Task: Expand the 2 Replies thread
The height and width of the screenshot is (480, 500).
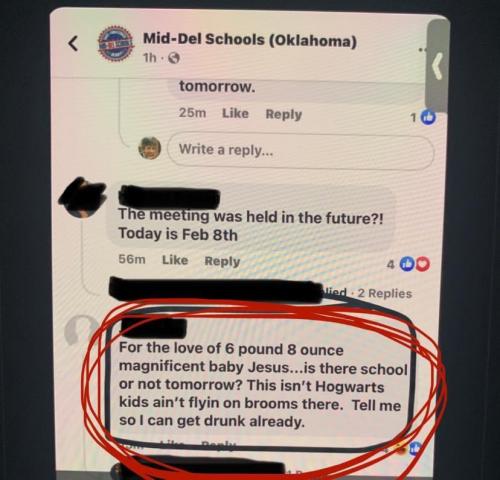Action: click(385, 293)
